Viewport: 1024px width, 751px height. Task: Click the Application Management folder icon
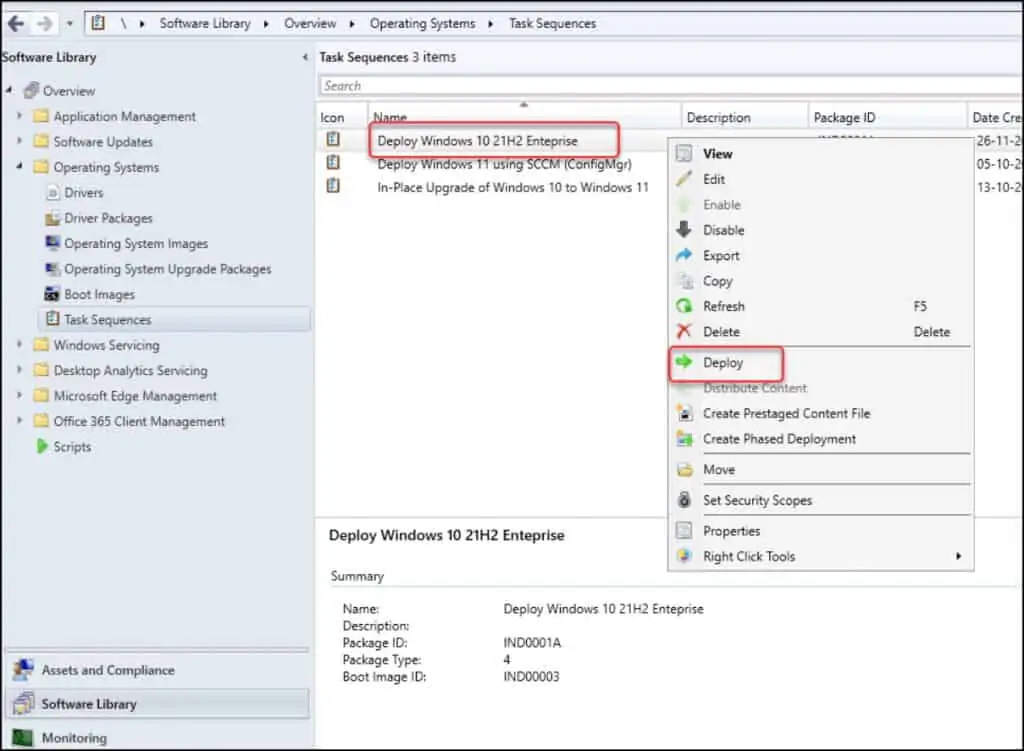[41, 116]
